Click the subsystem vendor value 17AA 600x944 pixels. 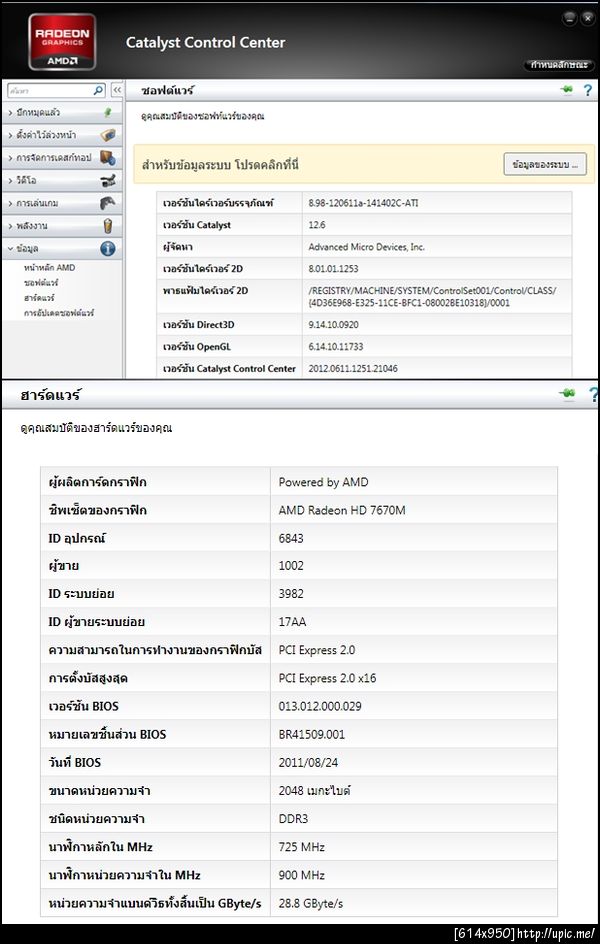(292, 622)
